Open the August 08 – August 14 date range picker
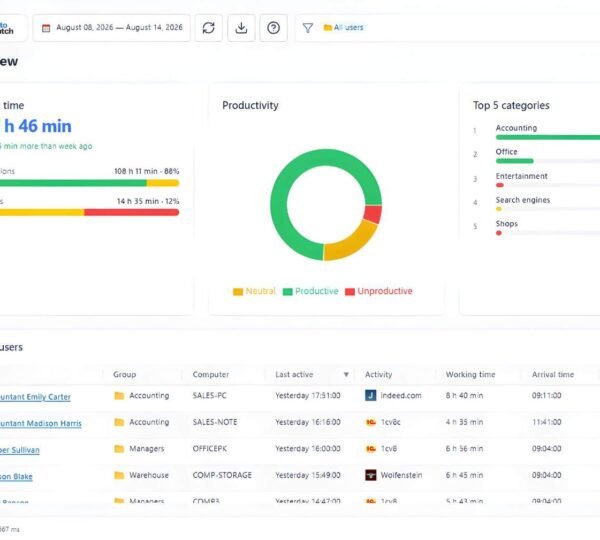Screen dimensions: 600x540 pyautogui.click(x=111, y=28)
